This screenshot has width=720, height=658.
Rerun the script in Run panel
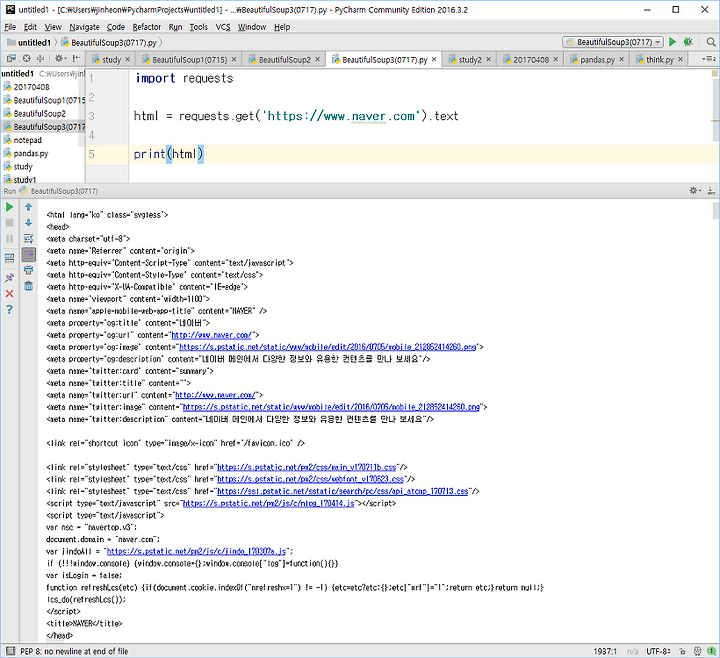pyautogui.click(x=9, y=207)
